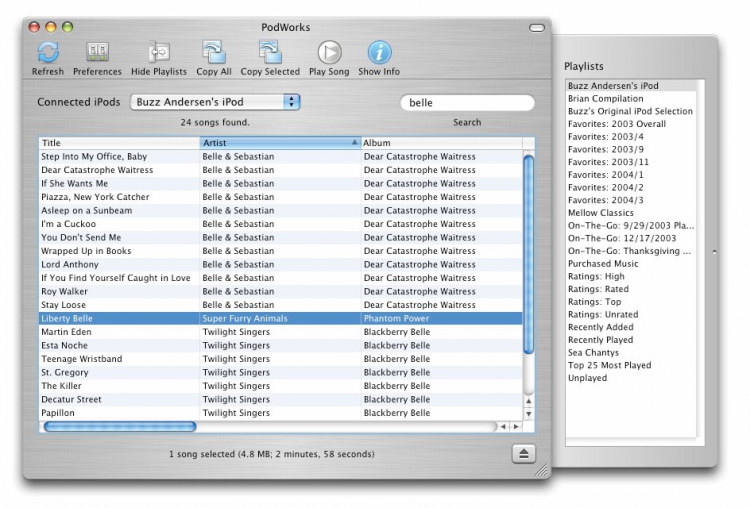Sort songs by the Album column header
Screen dimensions: 750x508
point(440,143)
